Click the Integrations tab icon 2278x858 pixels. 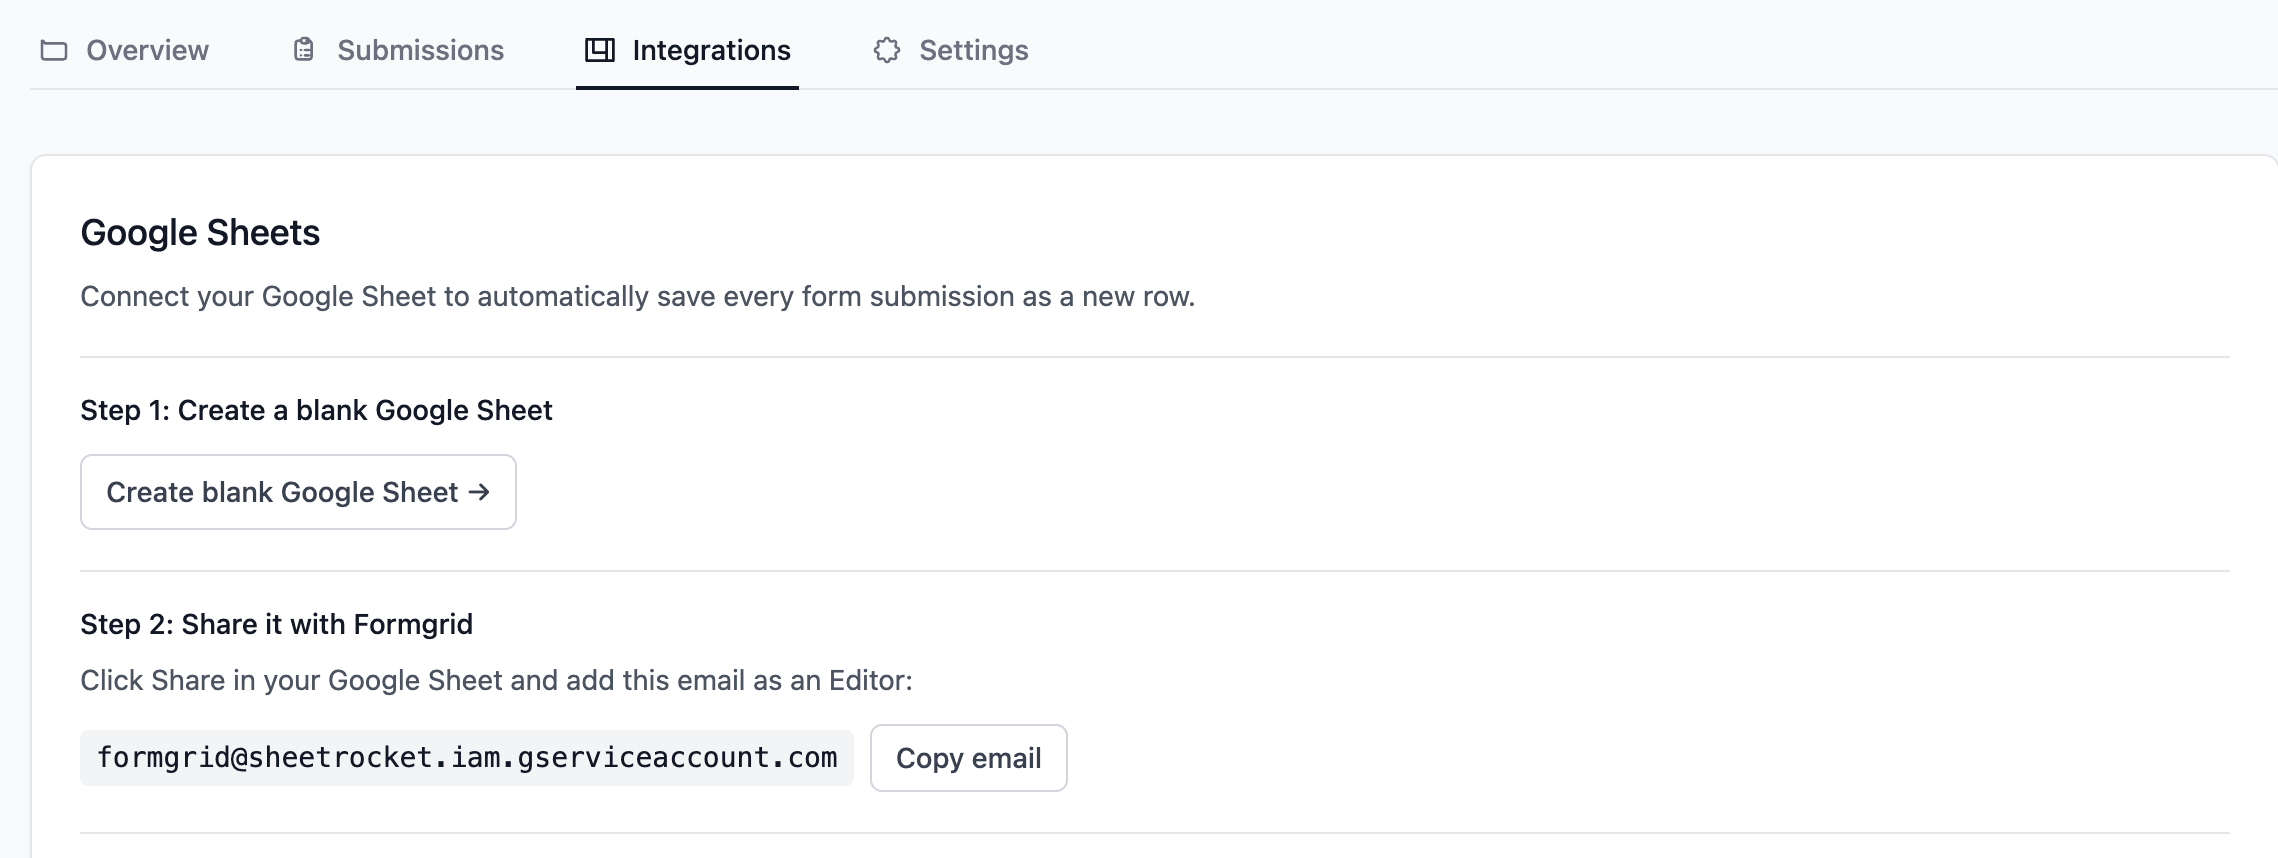pos(600,50)
